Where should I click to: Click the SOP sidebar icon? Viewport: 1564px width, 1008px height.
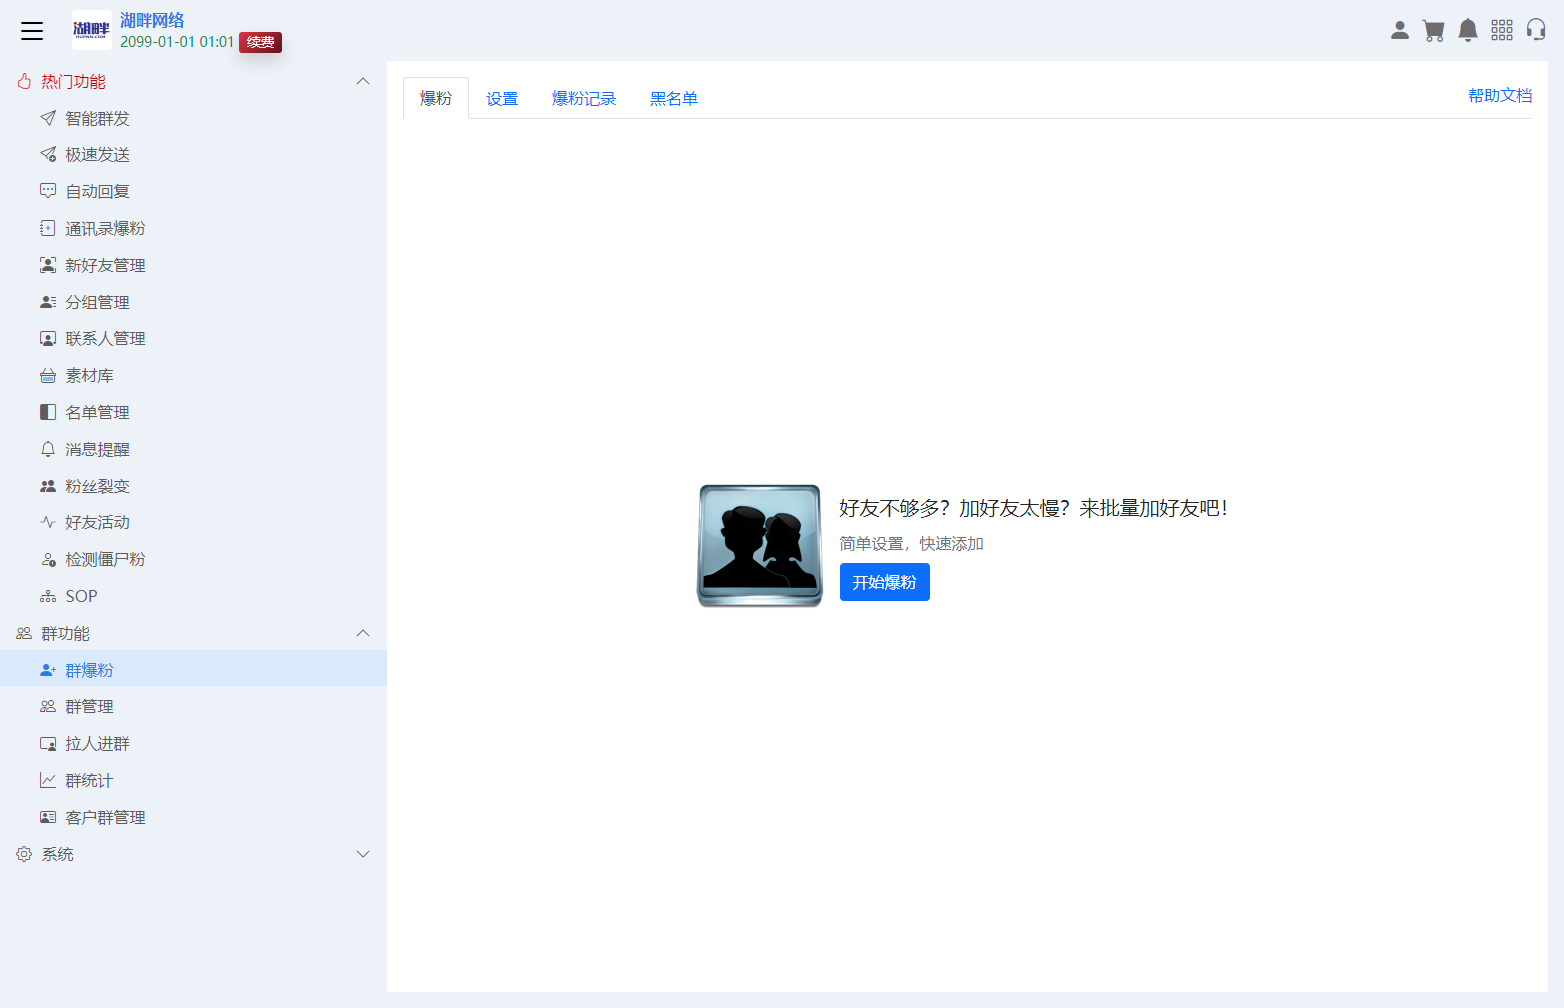[x=80, y=595]
